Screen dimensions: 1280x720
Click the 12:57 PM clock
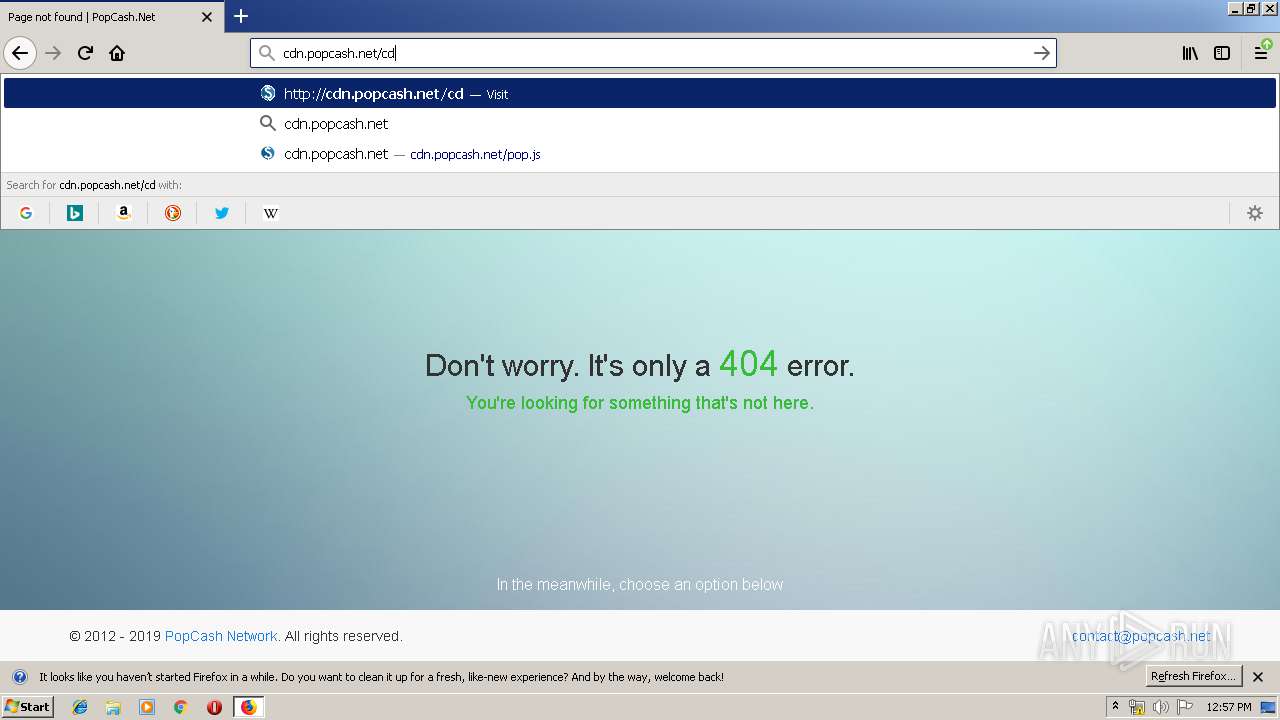pyautogui.click(x=1229, y=707)
